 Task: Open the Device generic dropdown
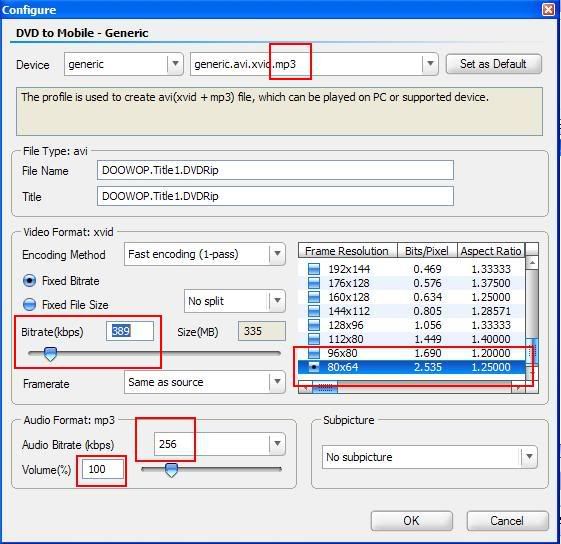click(x=175, y=64)
